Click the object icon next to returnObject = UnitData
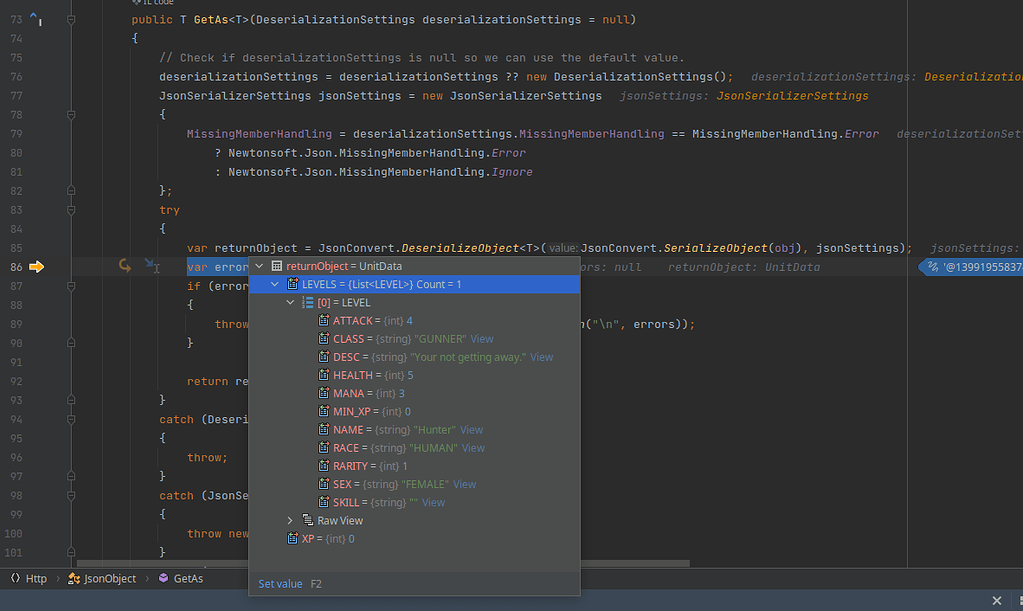The width and height of the screenshot is (1023, 611). 279,266
